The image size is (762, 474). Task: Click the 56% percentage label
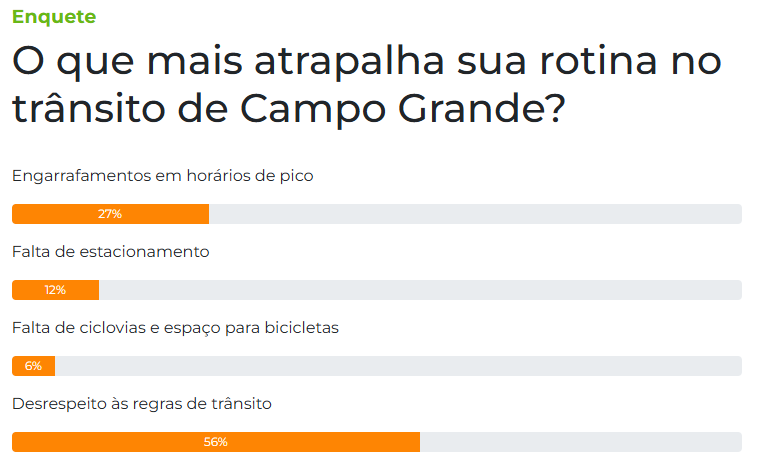pos(216,442)
